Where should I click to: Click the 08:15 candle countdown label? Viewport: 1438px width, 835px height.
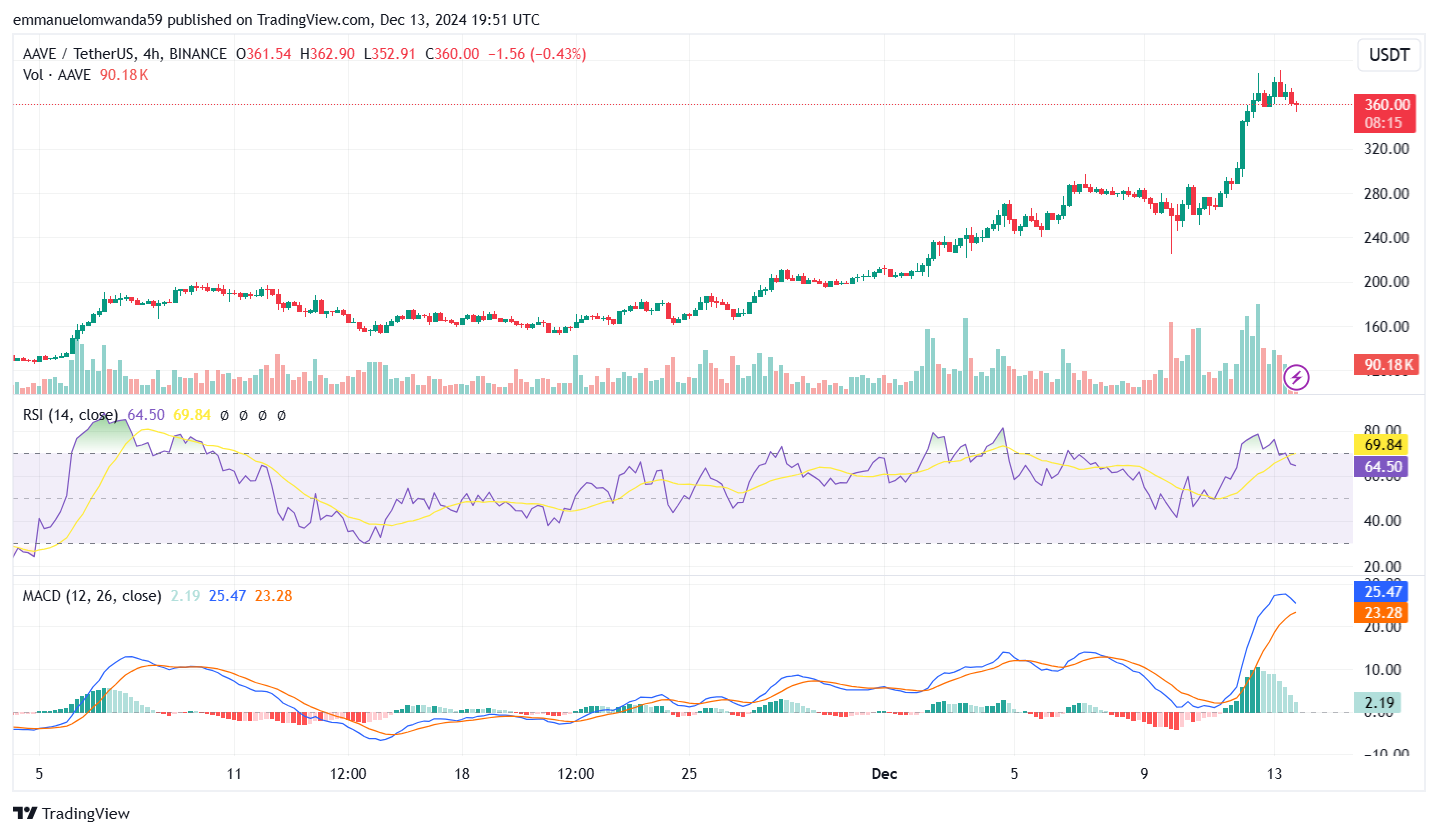click(x=1385, y=122)
